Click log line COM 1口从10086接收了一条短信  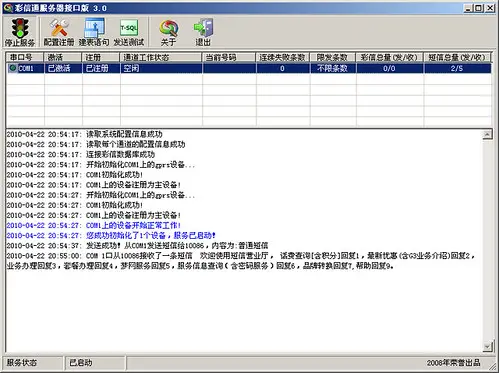pos(241,261)
